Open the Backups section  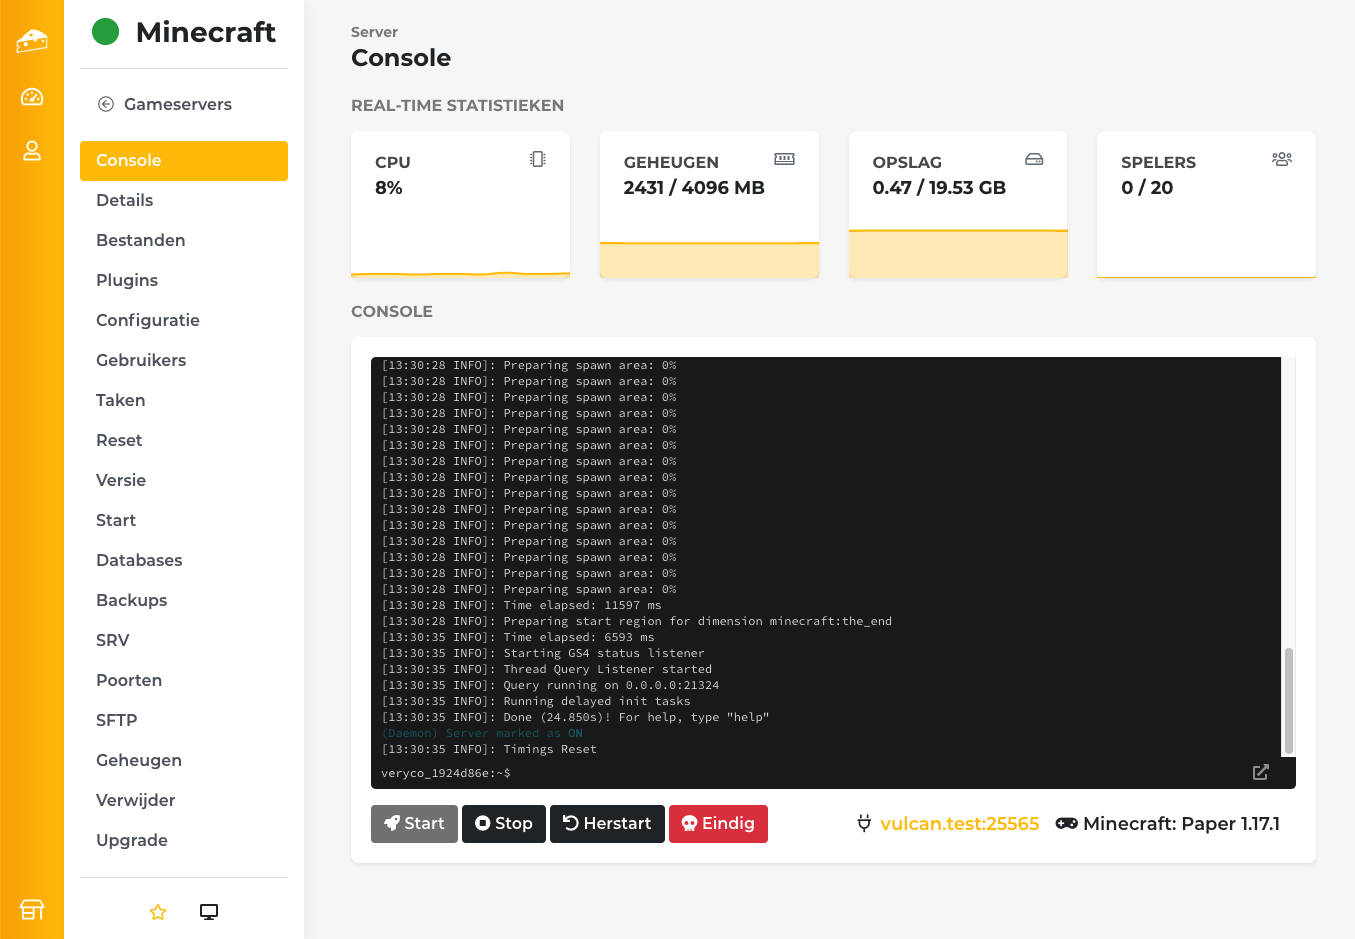click(132, 600)
